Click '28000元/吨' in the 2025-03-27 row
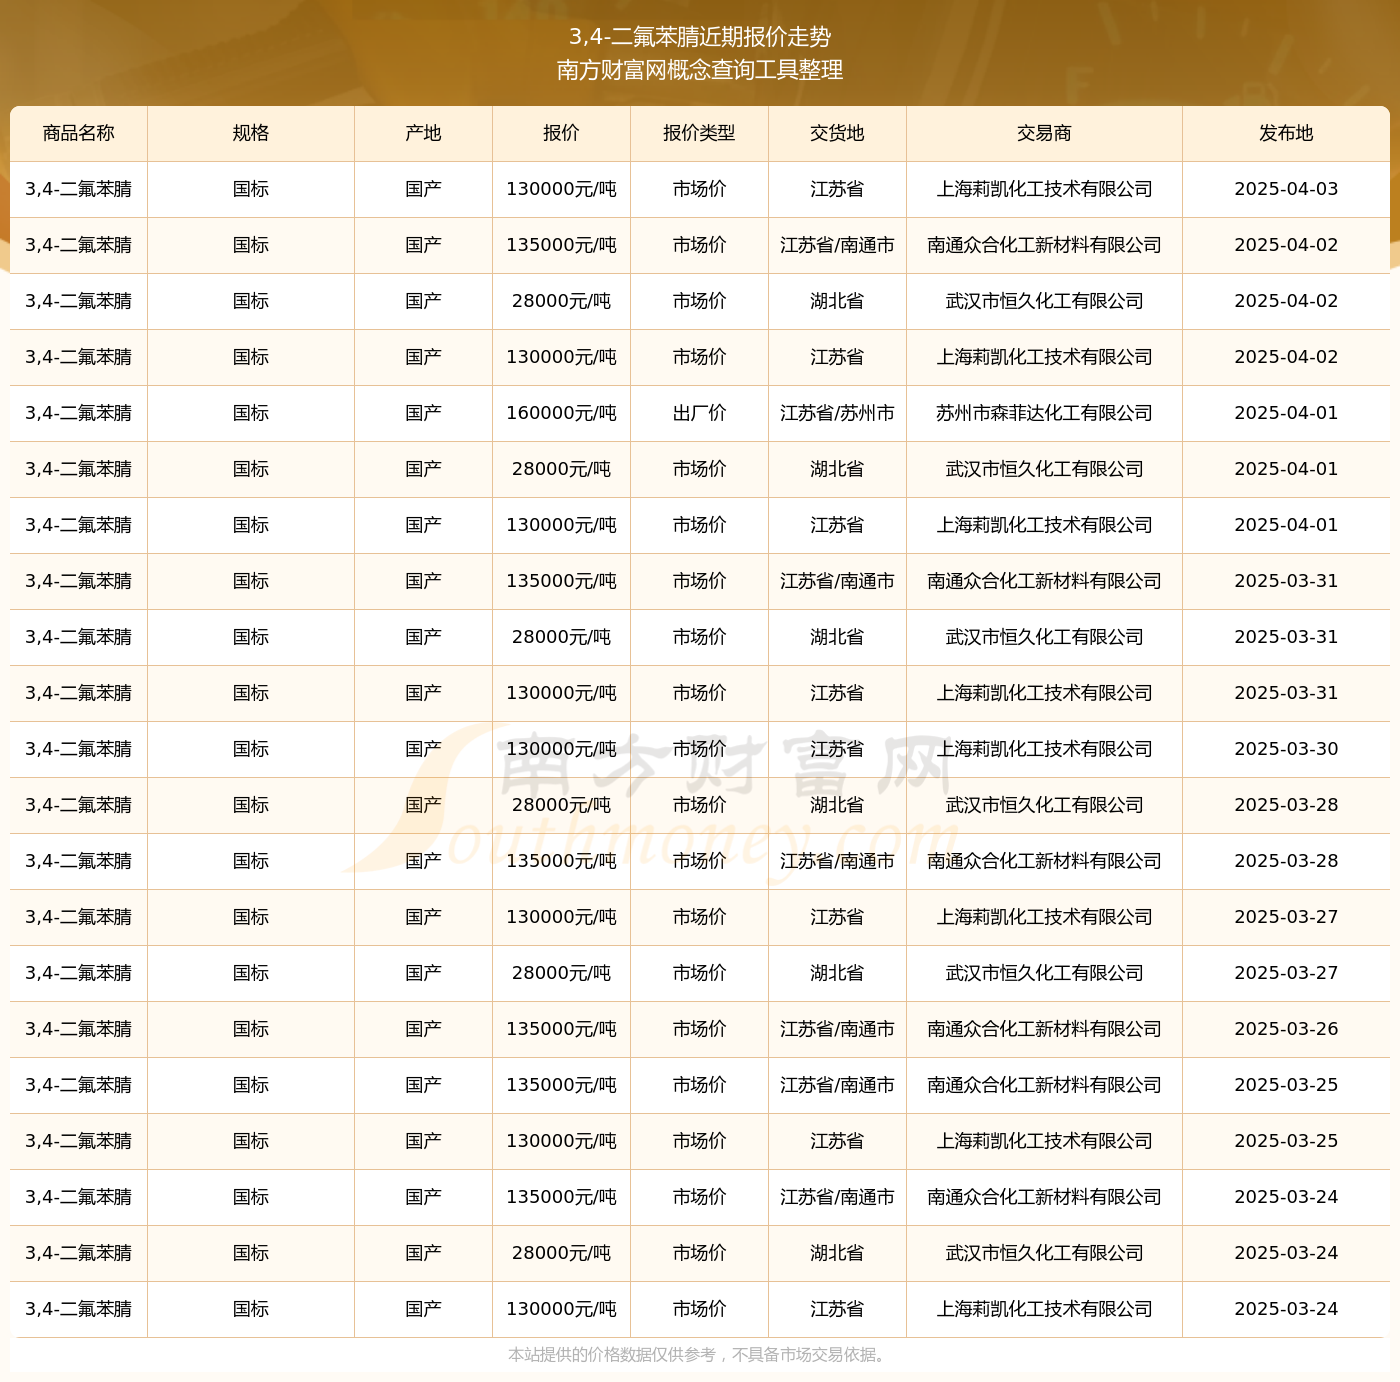 [x=561, y=973]
